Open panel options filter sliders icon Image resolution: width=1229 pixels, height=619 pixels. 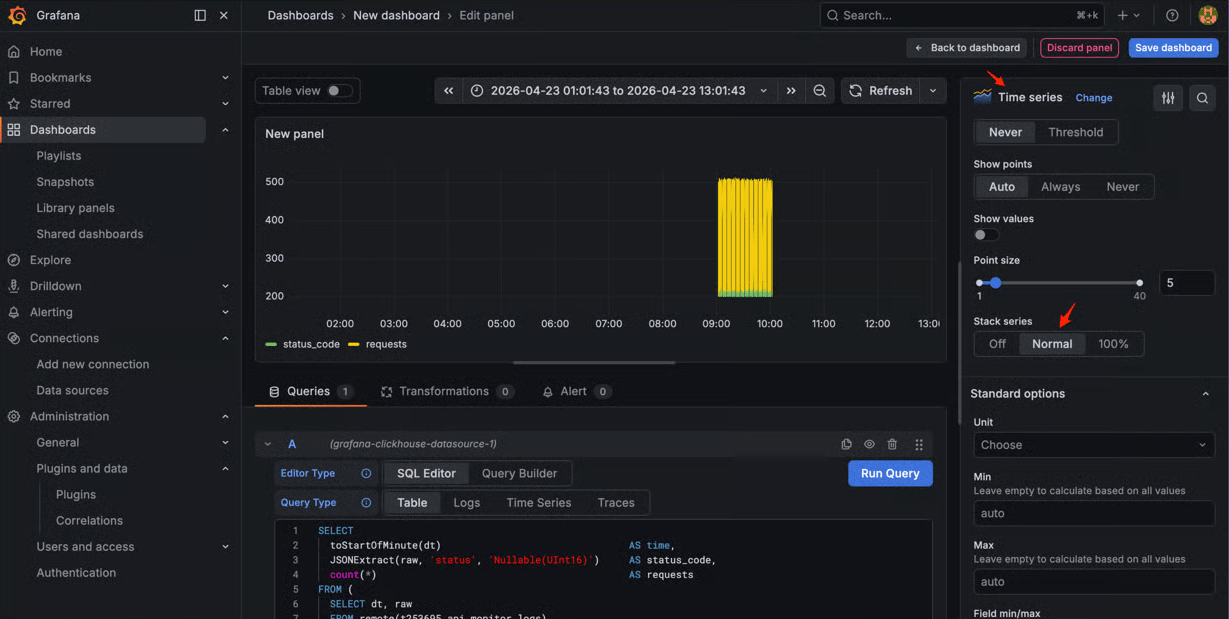point(1168,98)
